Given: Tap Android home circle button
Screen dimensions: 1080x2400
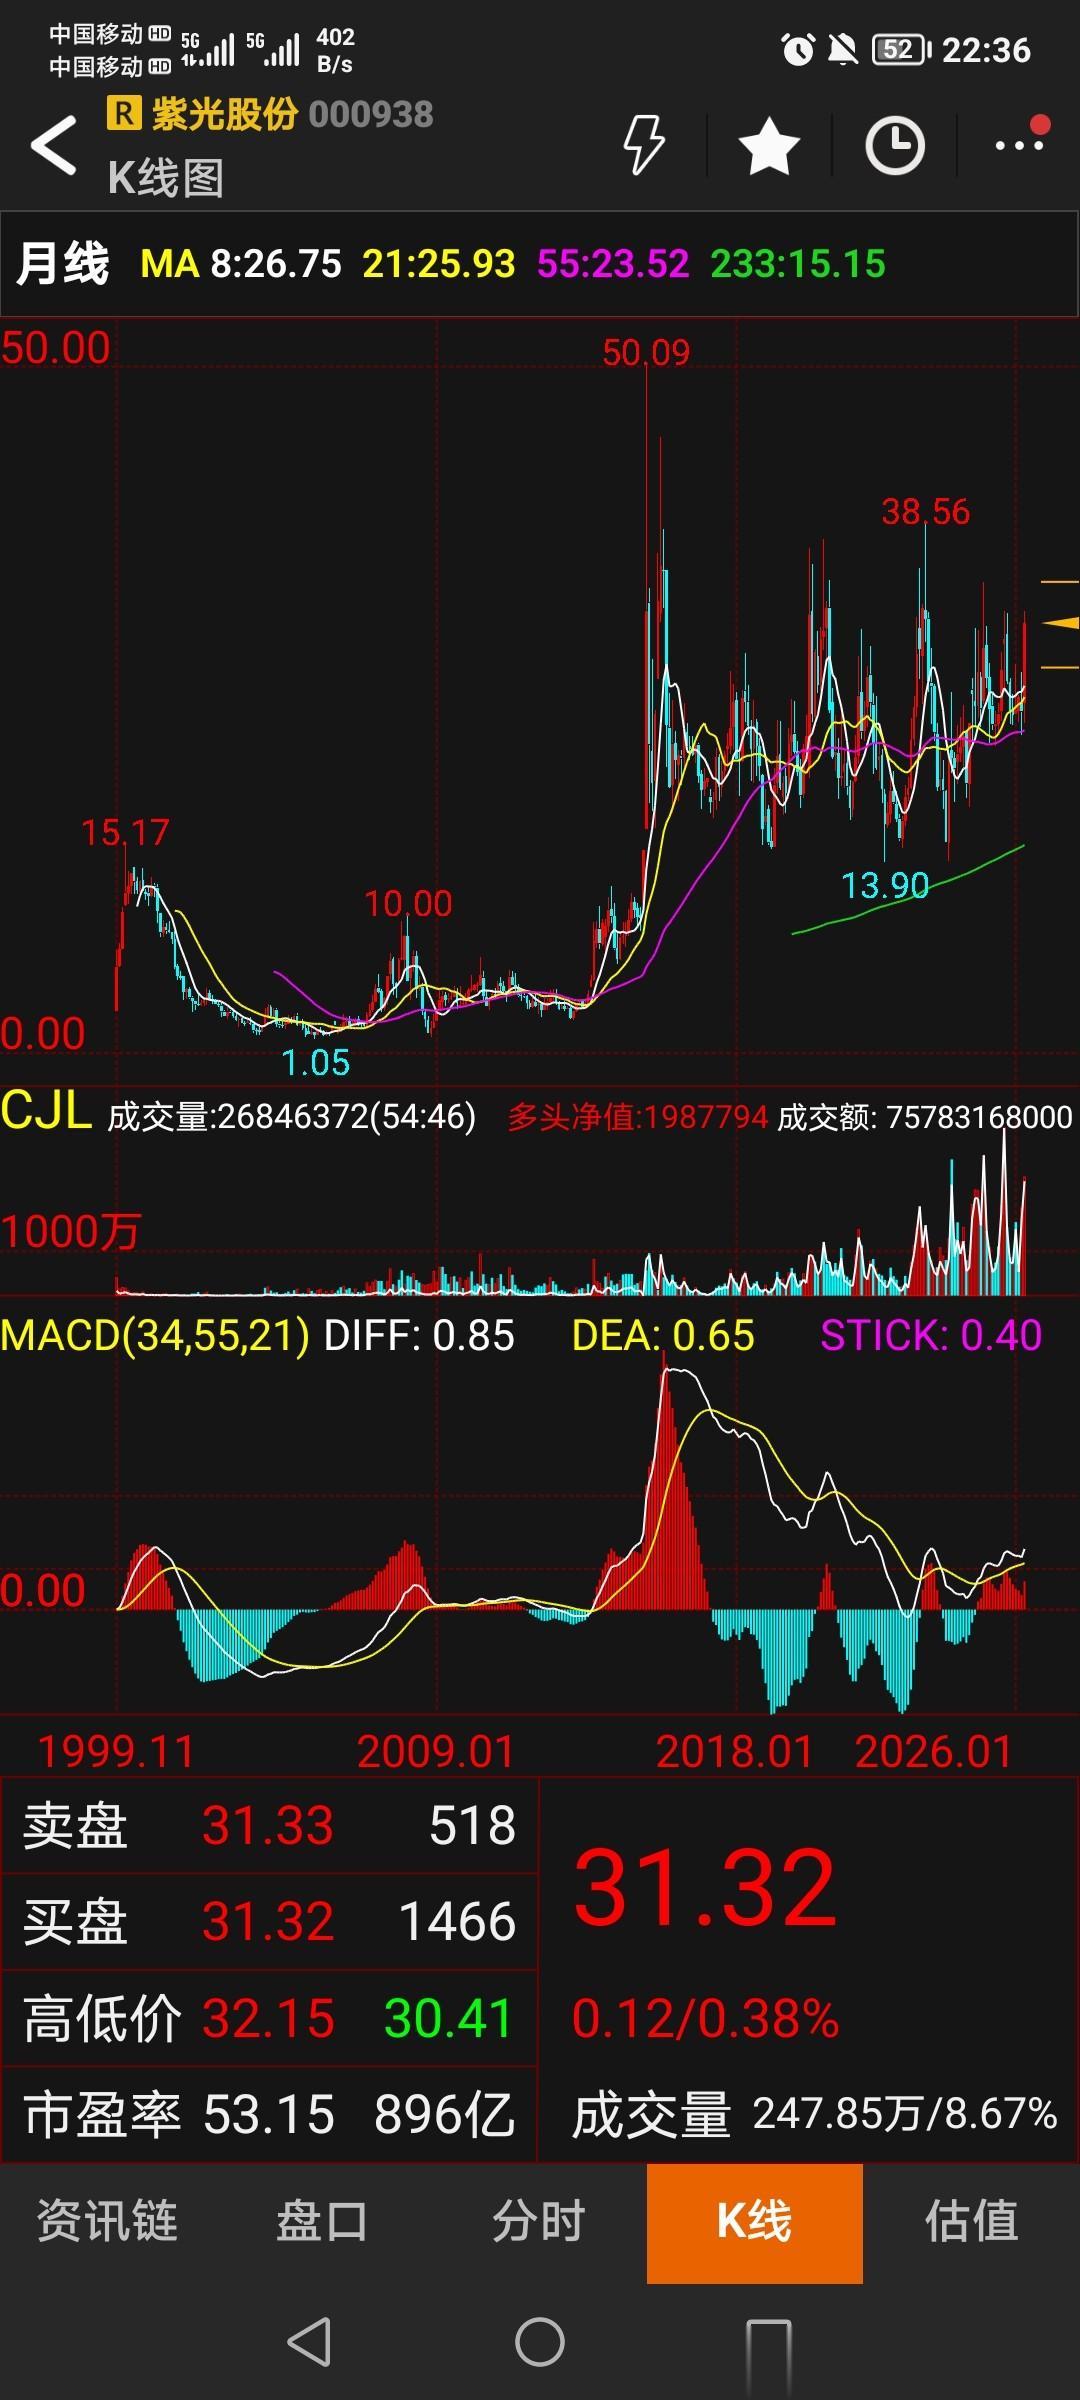Looking at the screenshot, I should pyautogui.click(x=540, y=2341).
